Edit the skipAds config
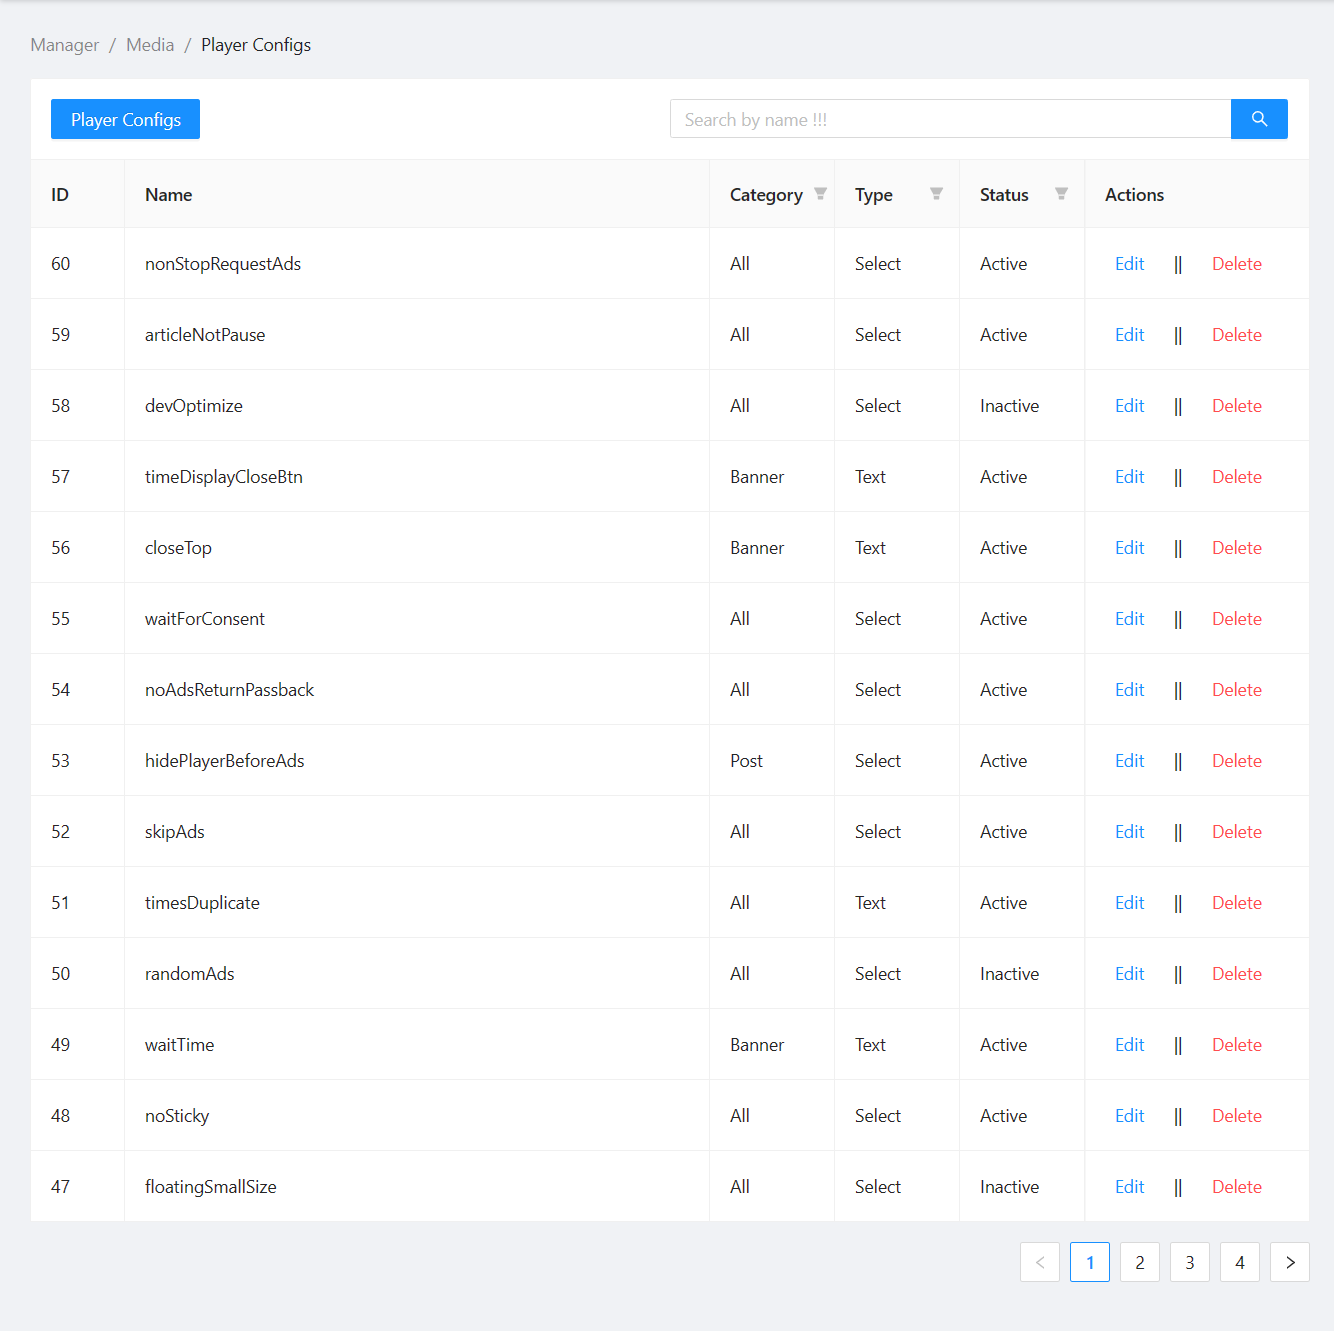 (1130, 832)
